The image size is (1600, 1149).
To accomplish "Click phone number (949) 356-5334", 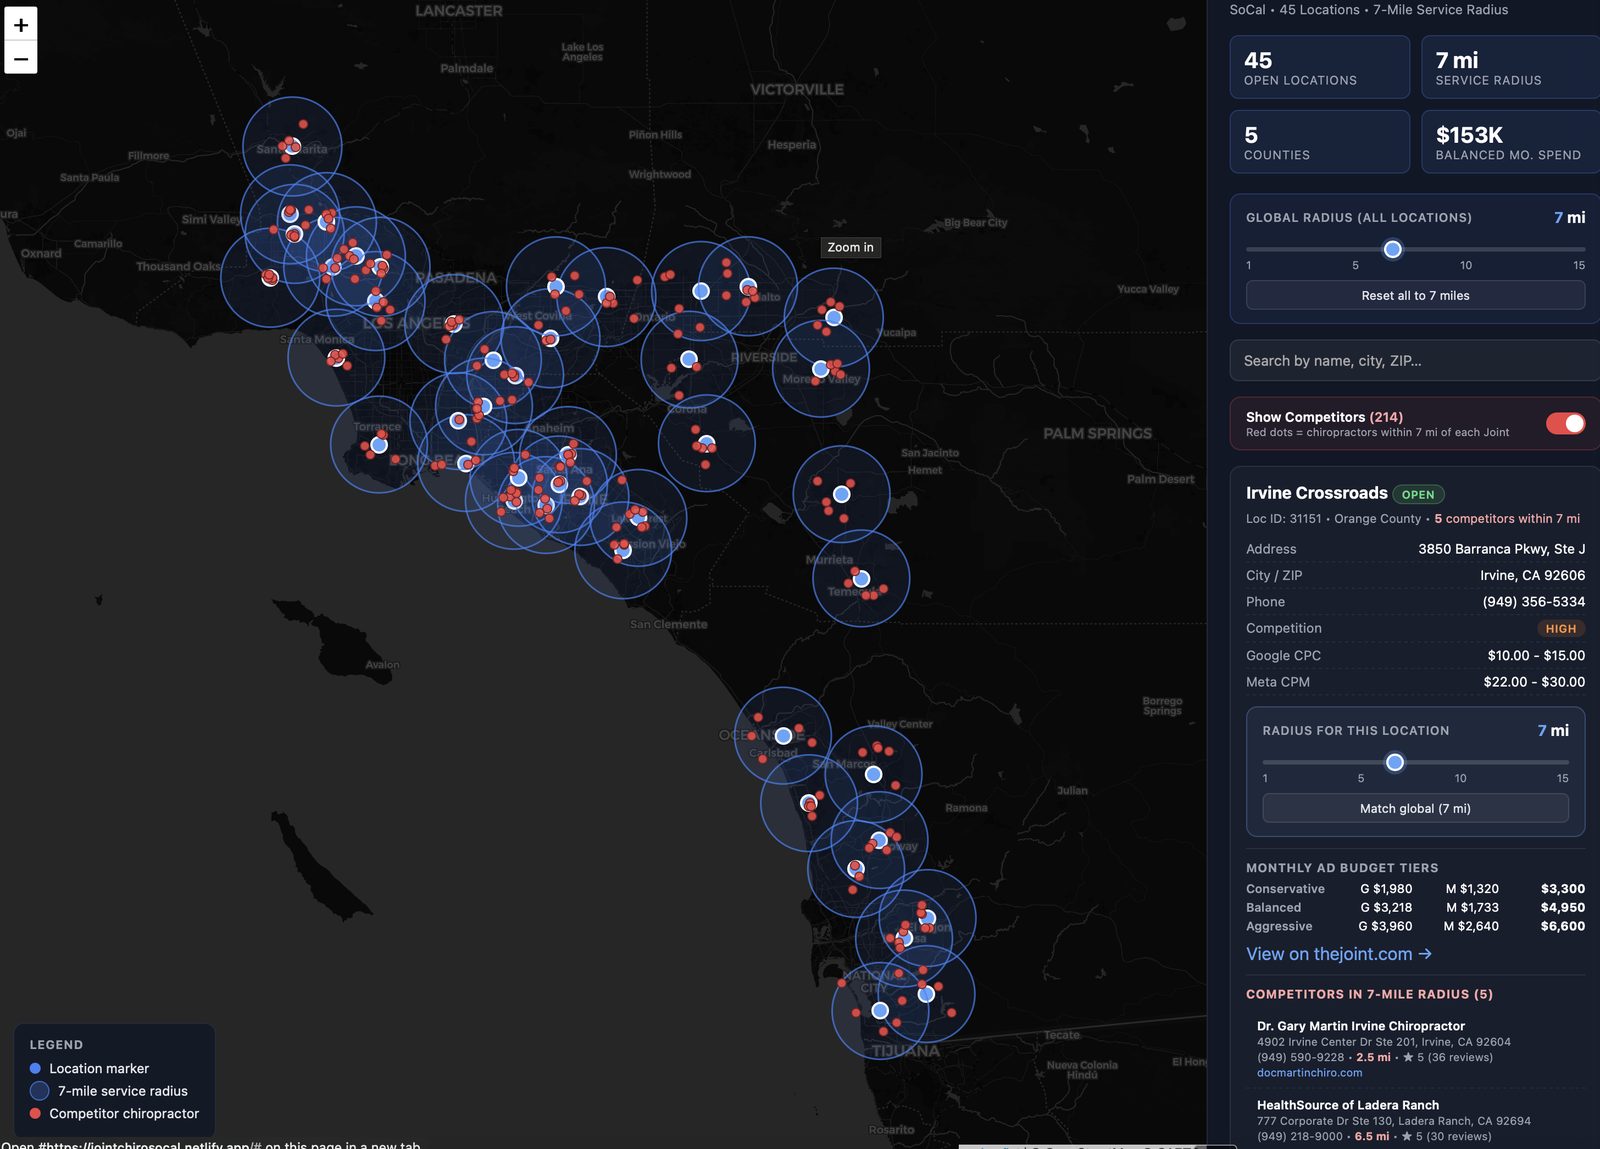I will tap(1533, 602).
